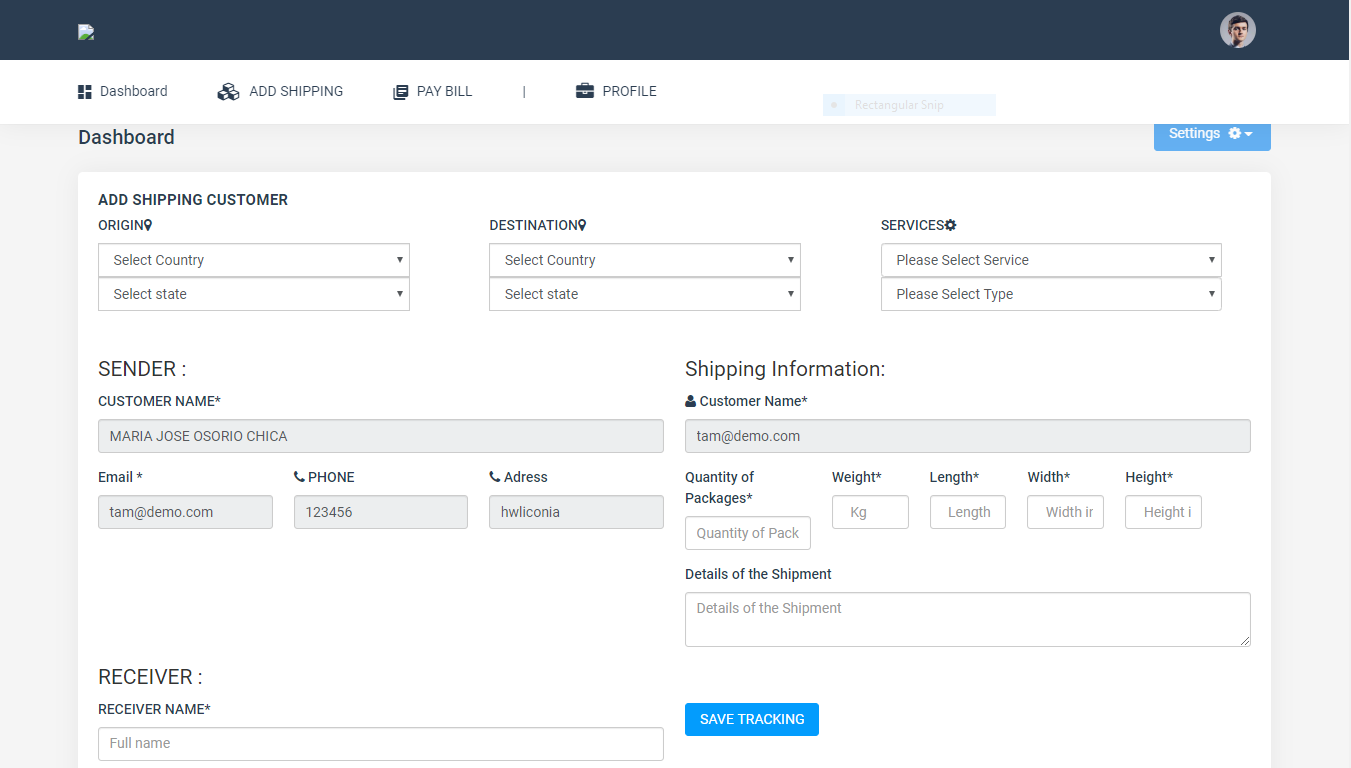Open the Destination Select Country dropdown

[645, 260]
